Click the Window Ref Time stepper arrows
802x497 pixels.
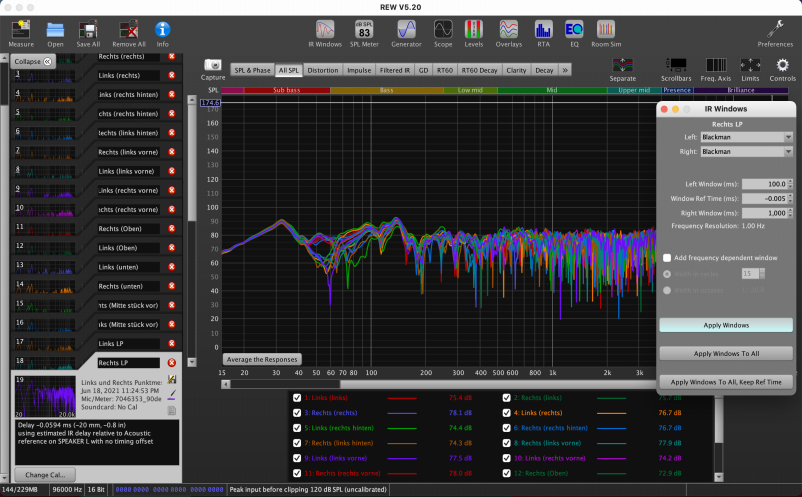click(790, 198)
